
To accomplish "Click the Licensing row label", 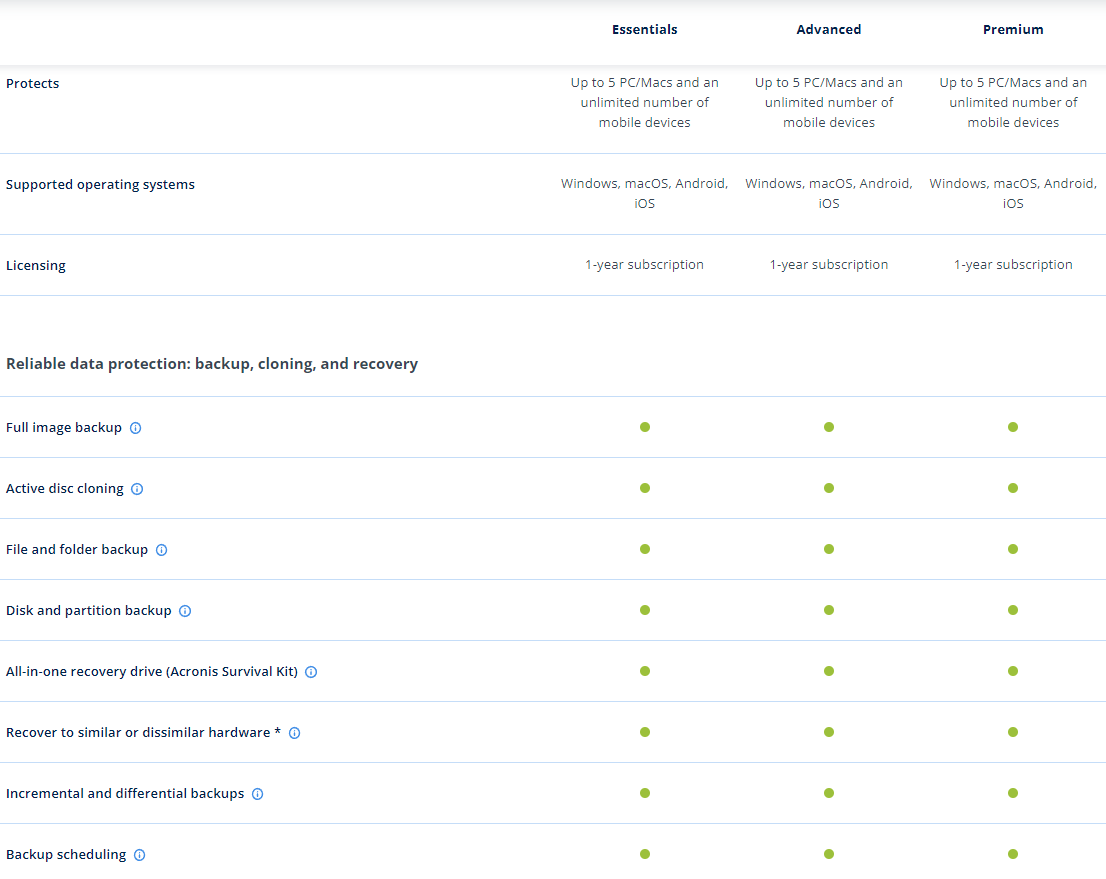I will 36,266.
